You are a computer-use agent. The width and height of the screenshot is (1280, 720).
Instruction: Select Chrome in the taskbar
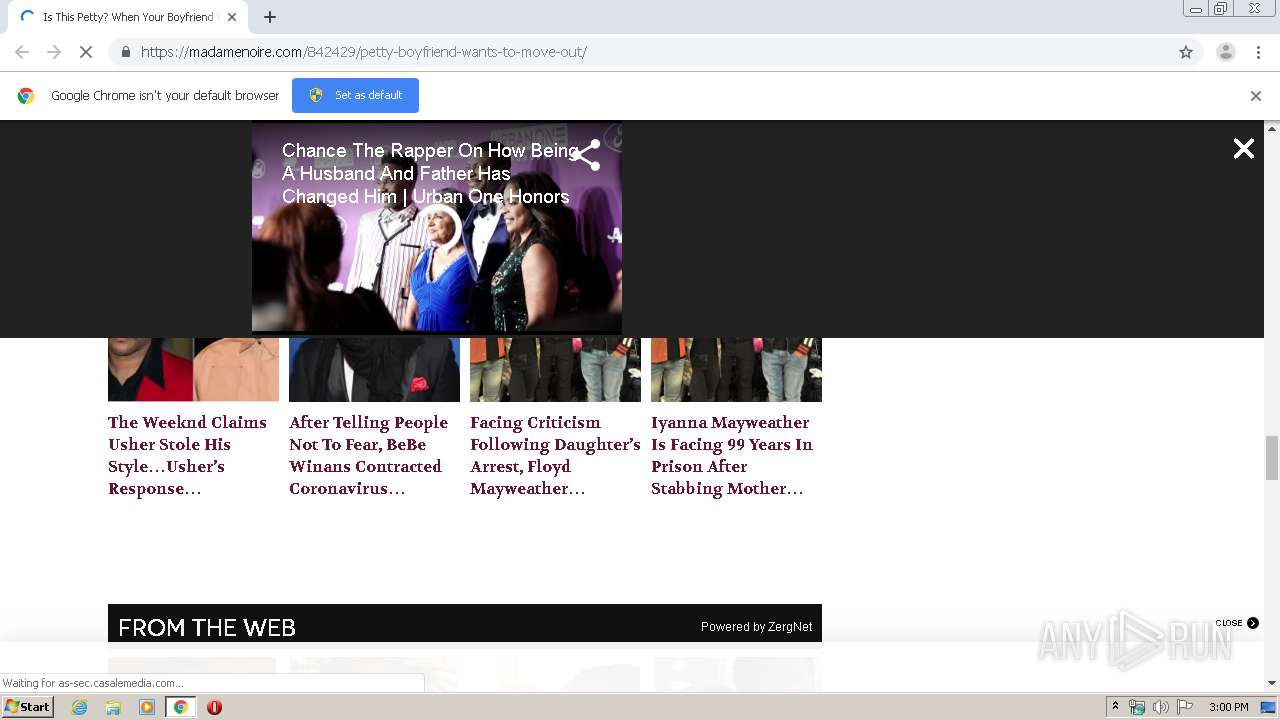coord(181,707)
